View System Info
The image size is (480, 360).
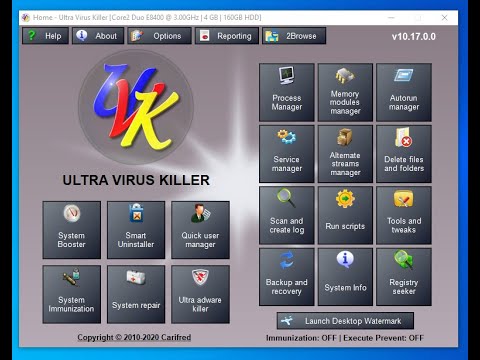345,277
